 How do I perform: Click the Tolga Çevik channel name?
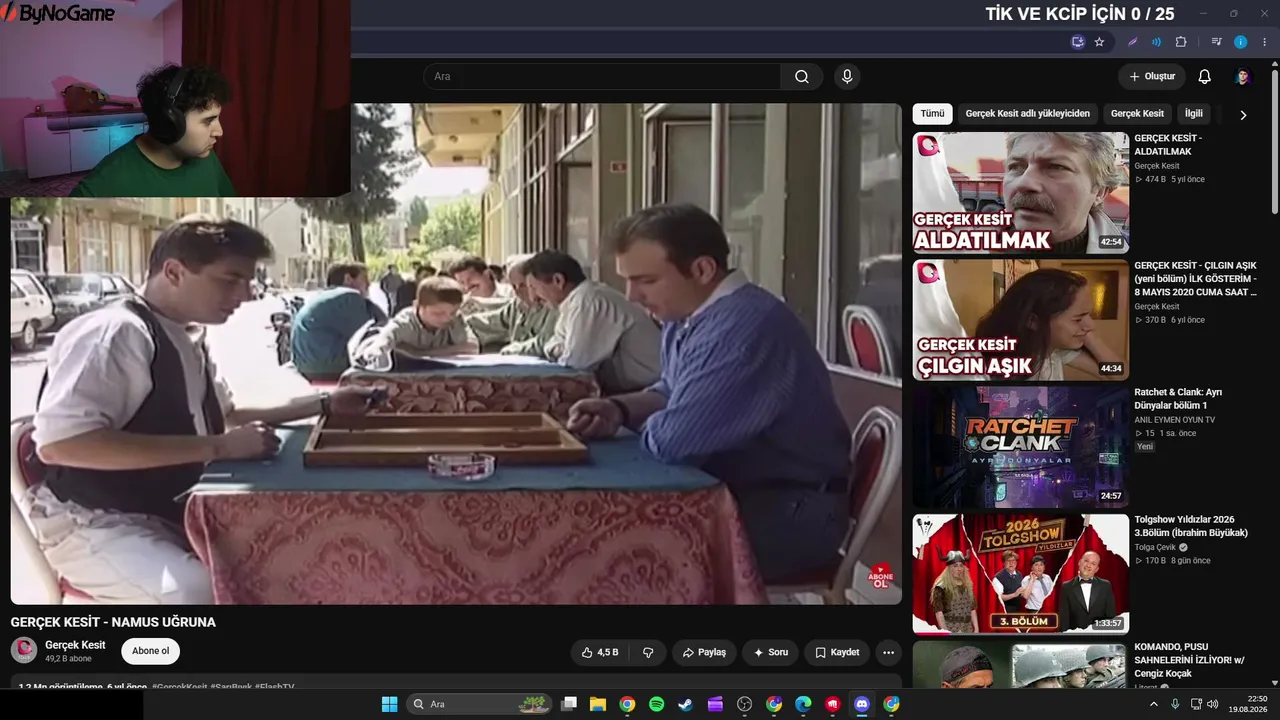1155,547
